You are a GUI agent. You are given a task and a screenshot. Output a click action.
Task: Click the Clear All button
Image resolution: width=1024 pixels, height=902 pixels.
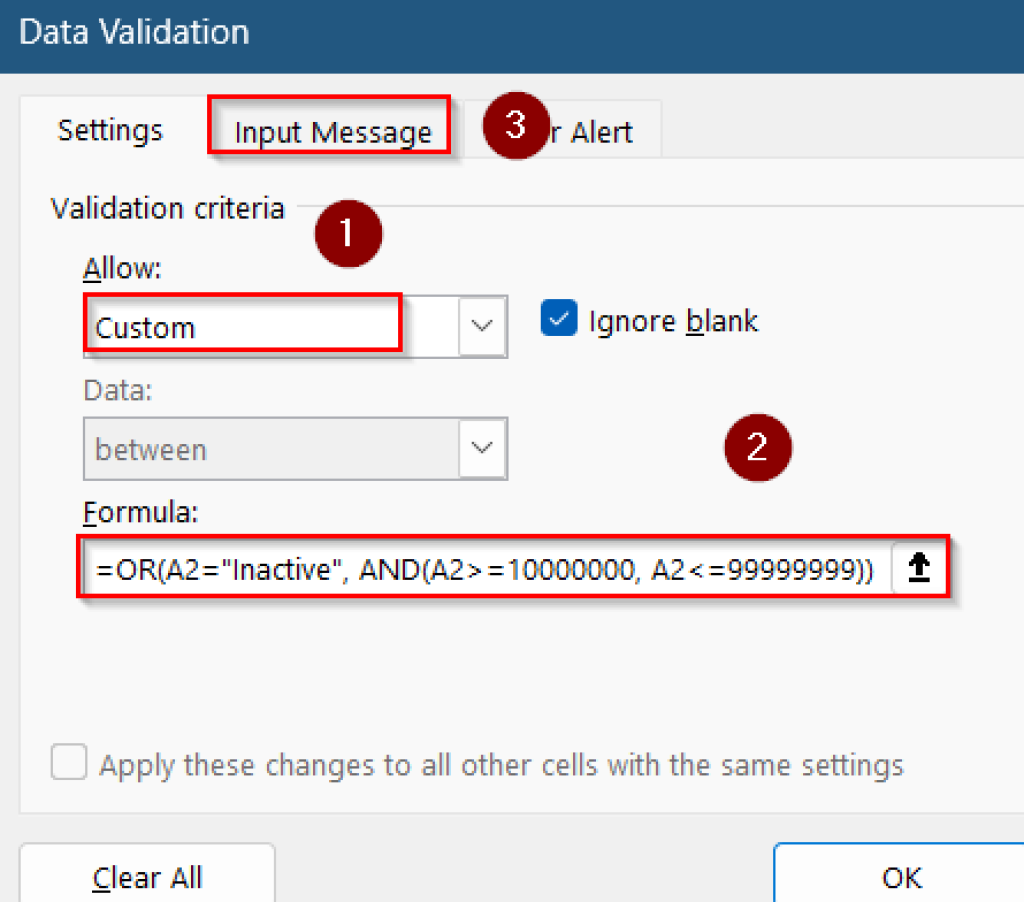pyautogui.click(x=147, y=876)
